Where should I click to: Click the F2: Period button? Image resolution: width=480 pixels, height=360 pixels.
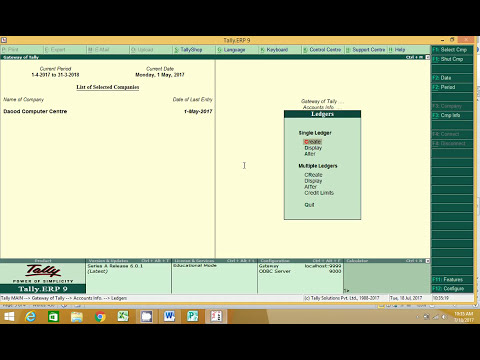pyautogui.click(x=452, y=87)
